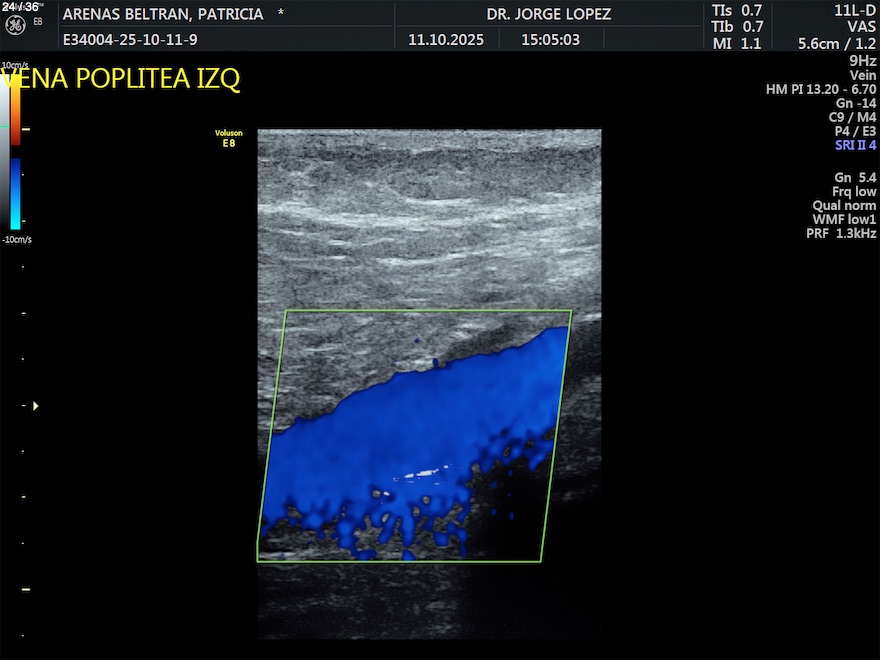880x660 pixels.
Task: Click the Frq low parameter
Action: 854,191
